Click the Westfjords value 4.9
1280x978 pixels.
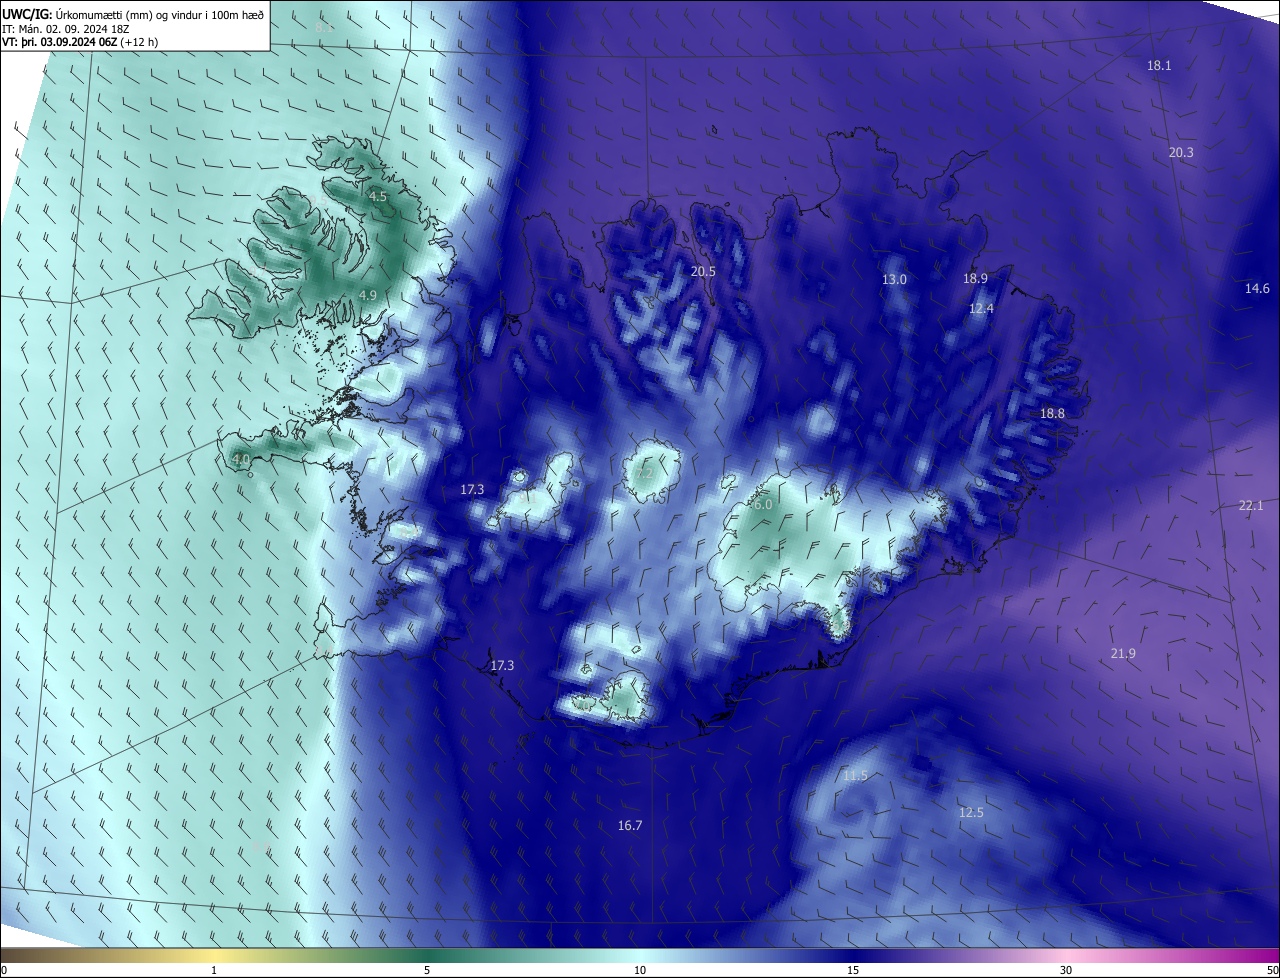pyautogui.click(x=367, y=295)
